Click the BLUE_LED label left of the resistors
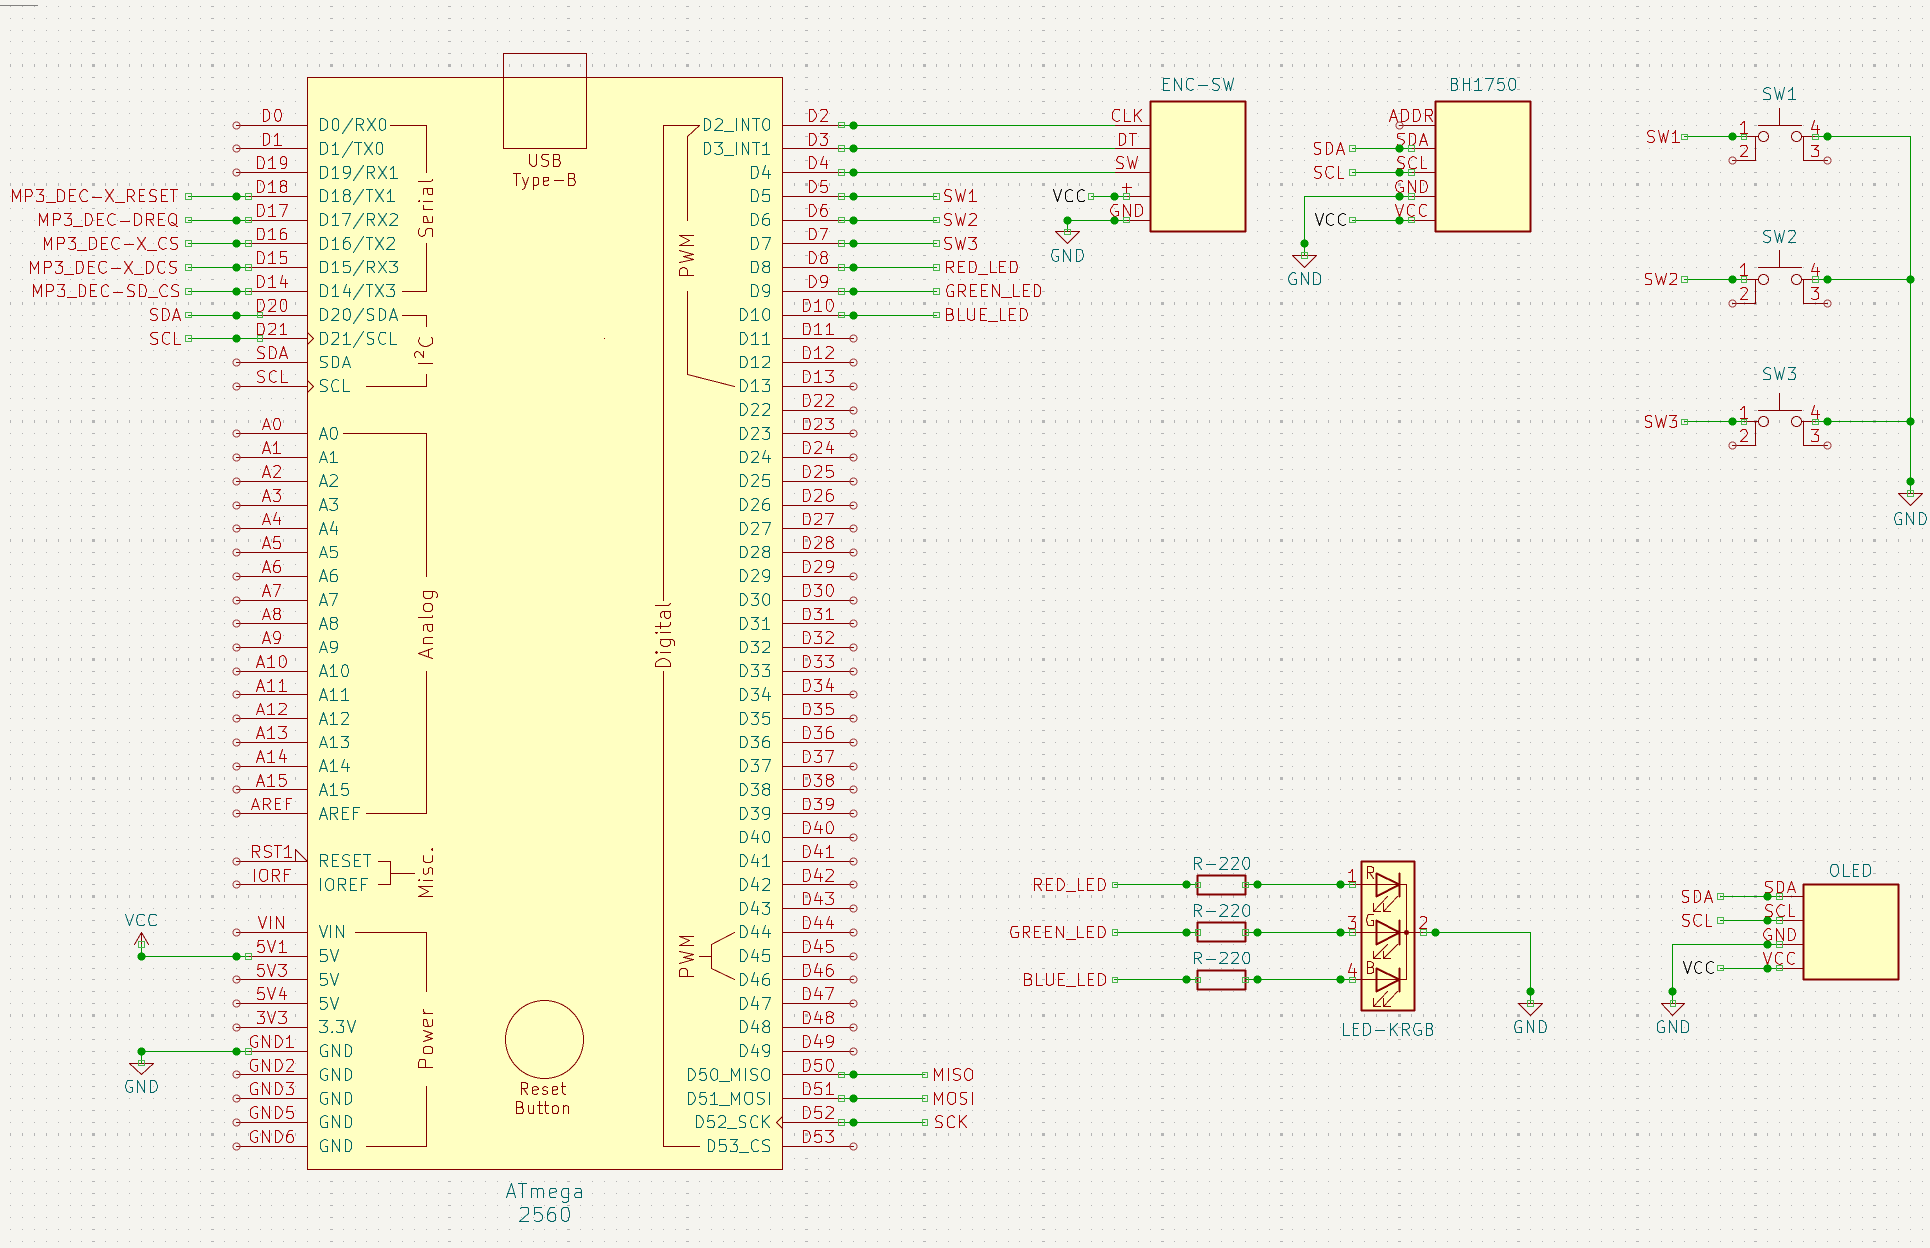The width and height of the screenshot is (1930, 1248). click(x=1065, y=980)
